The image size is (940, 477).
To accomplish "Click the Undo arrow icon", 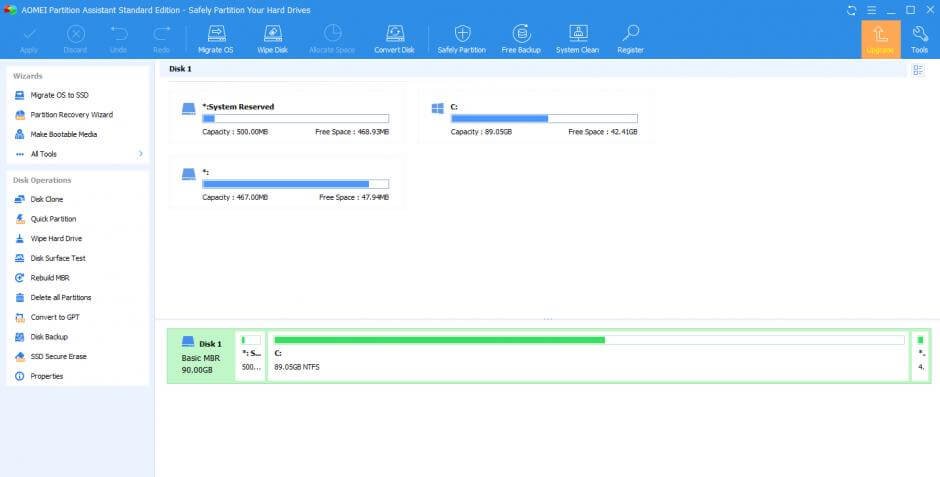I will pos(119,34).
